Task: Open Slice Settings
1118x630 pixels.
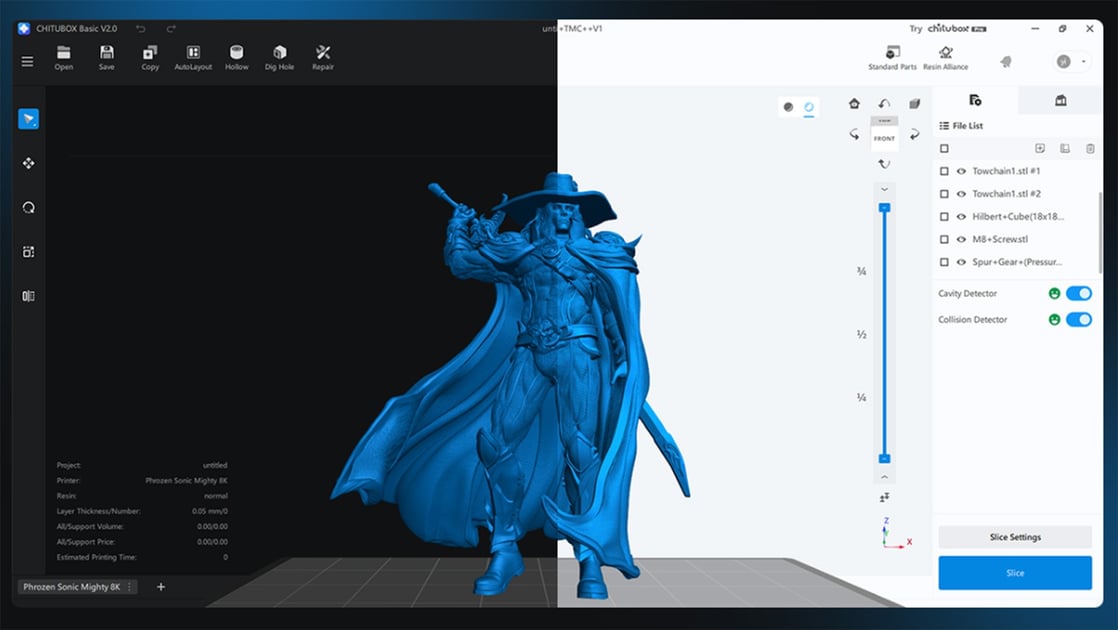Action: tap(1014, 537)
